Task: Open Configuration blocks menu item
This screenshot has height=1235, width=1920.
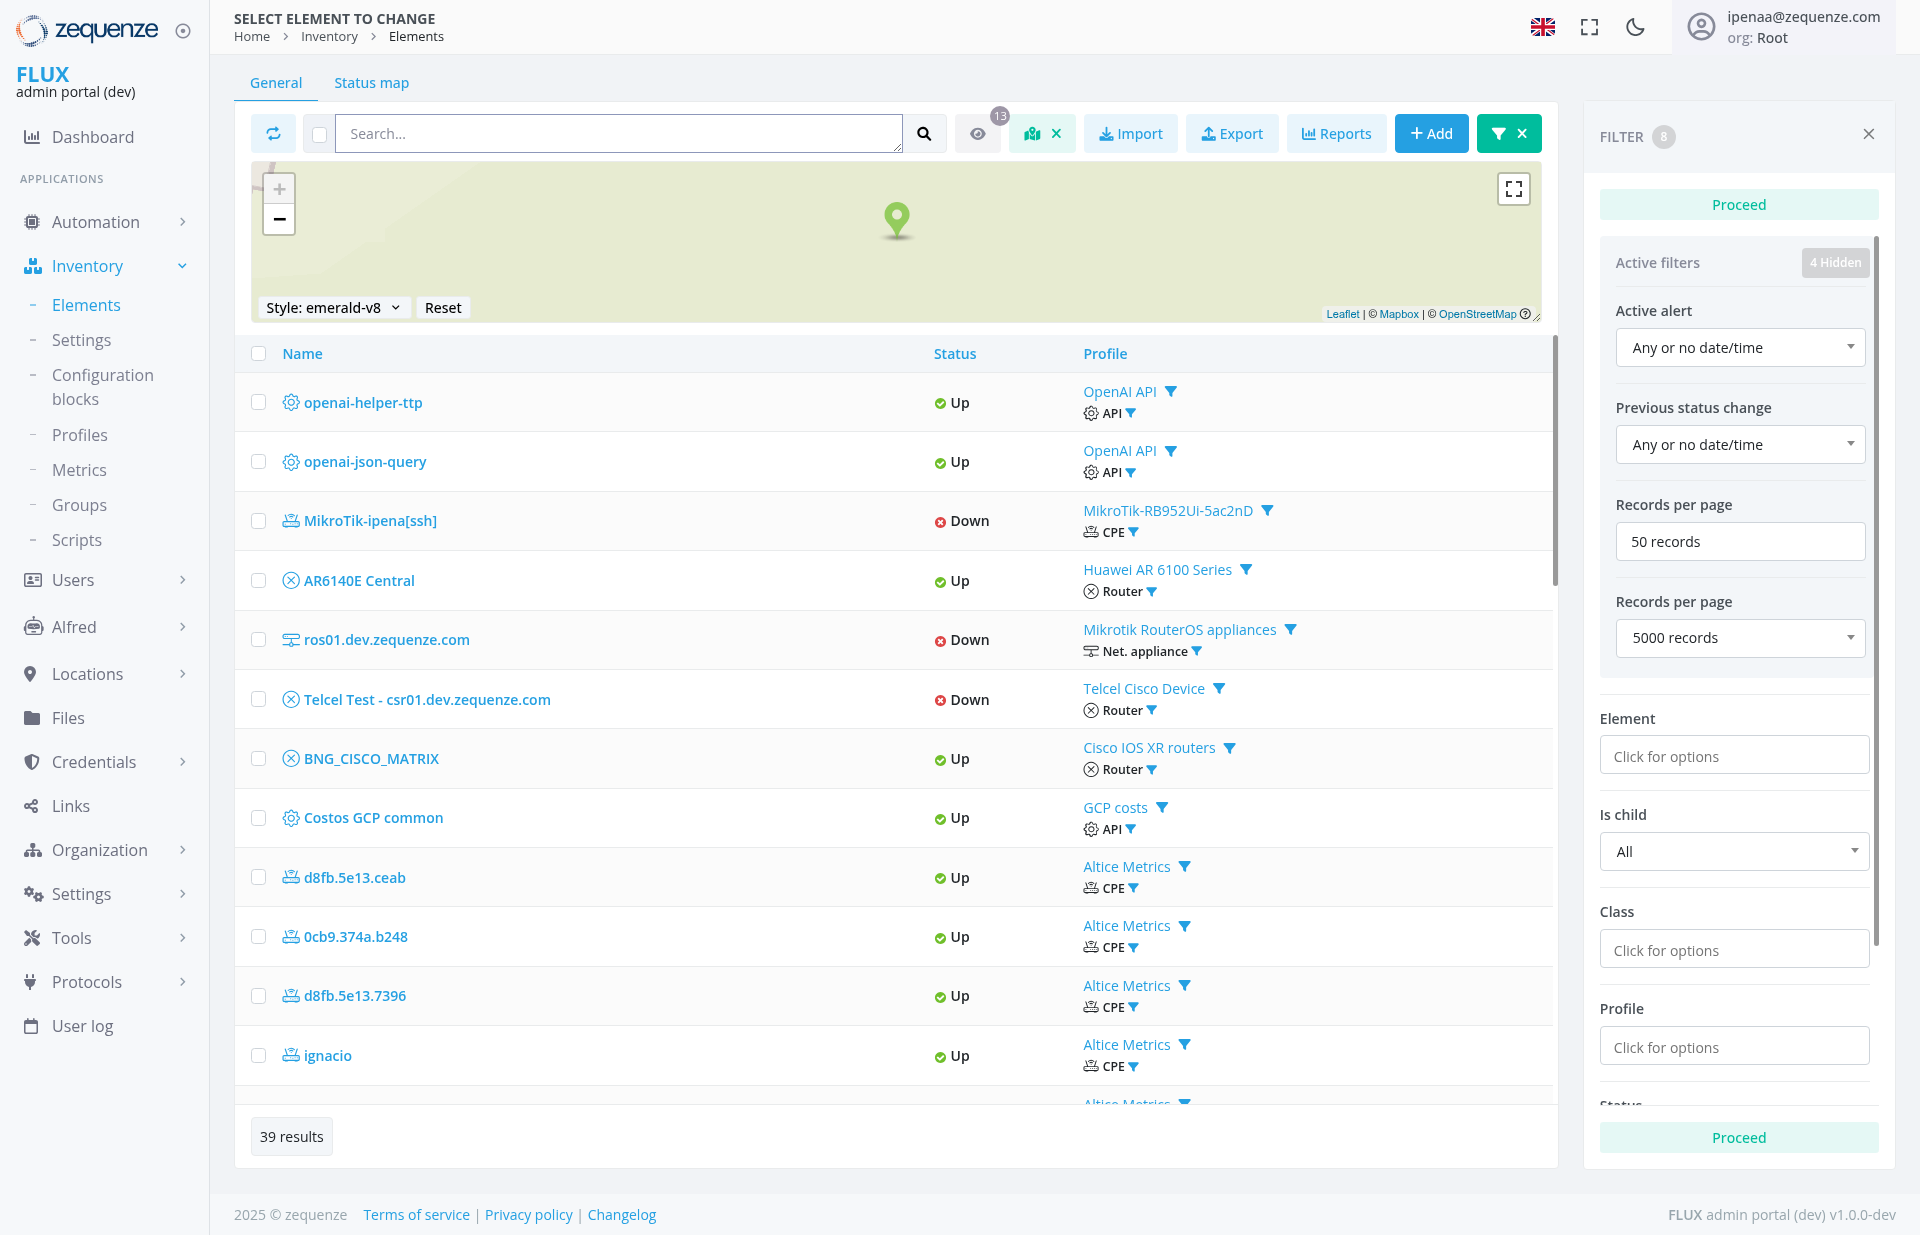Action: tap(103, 387)
